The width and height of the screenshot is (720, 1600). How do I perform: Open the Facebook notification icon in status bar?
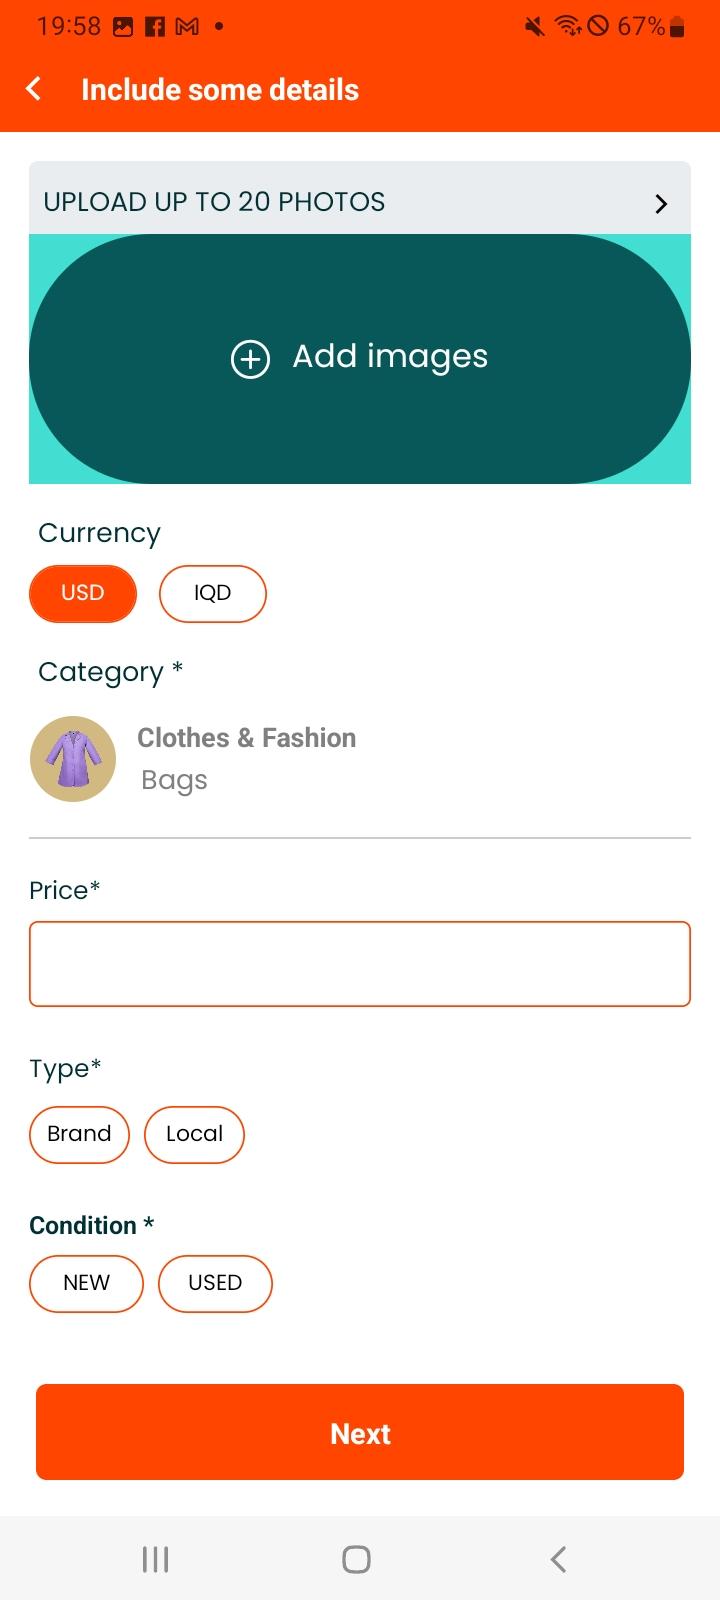coord(155,27)
